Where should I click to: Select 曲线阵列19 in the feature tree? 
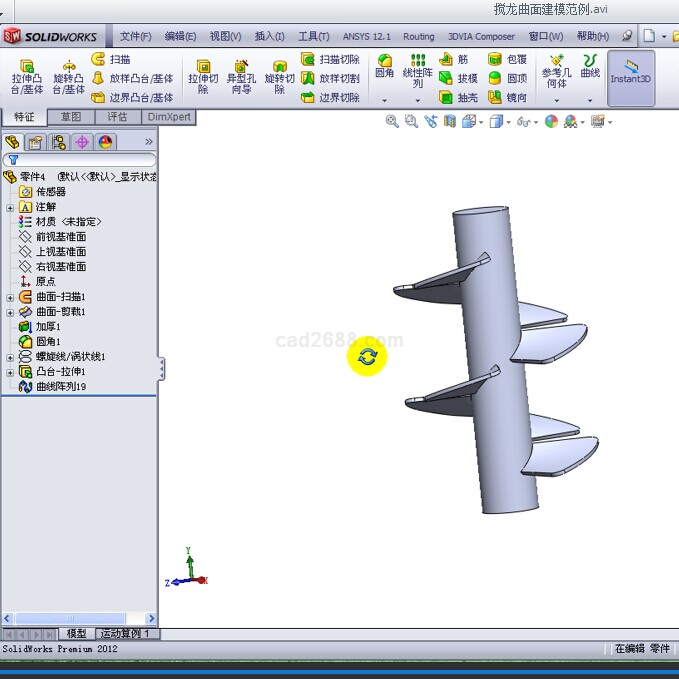pyautogui.click(x=60, y=386)
